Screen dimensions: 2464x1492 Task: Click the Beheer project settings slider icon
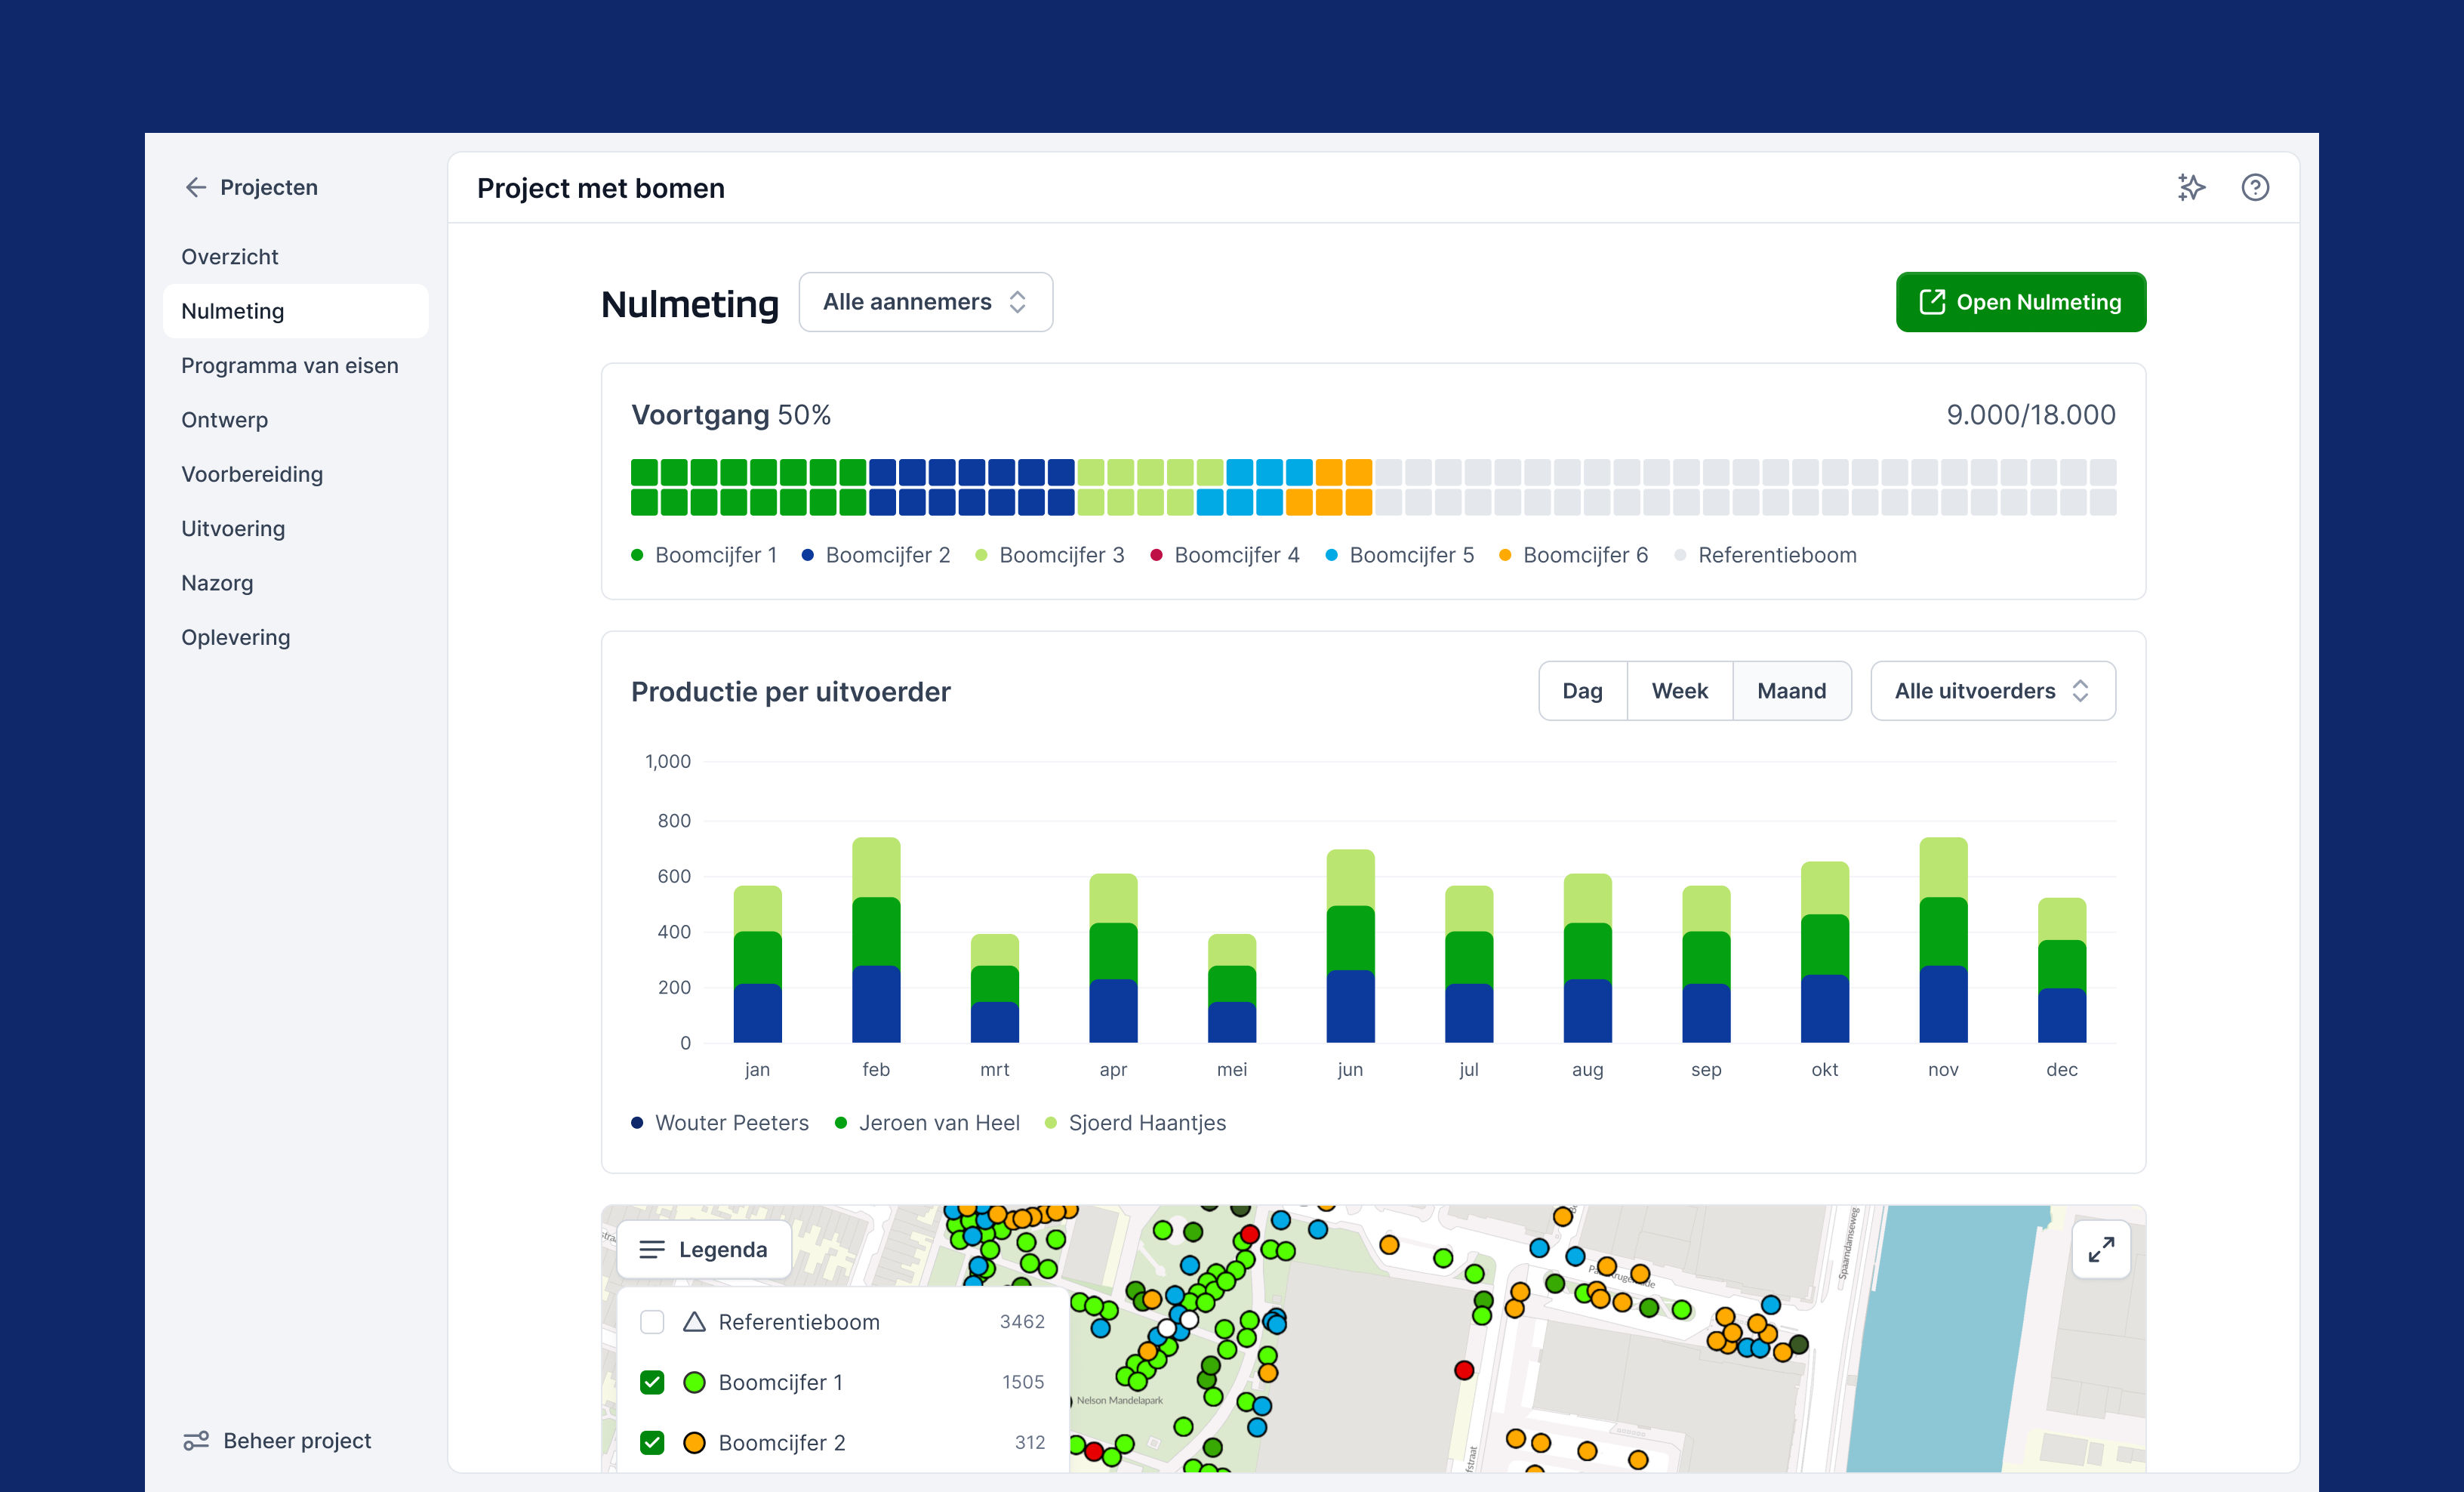point(196,1440)
